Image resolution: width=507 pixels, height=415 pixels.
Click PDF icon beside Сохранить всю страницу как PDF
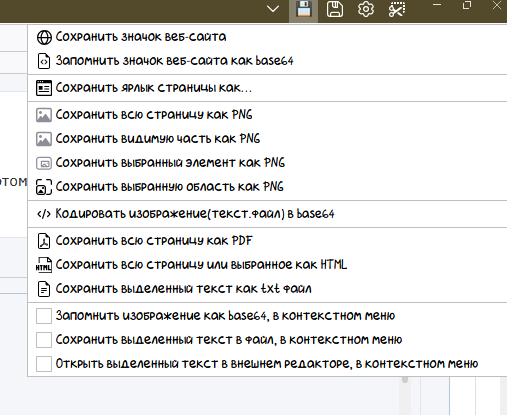(x=44, y=241)
